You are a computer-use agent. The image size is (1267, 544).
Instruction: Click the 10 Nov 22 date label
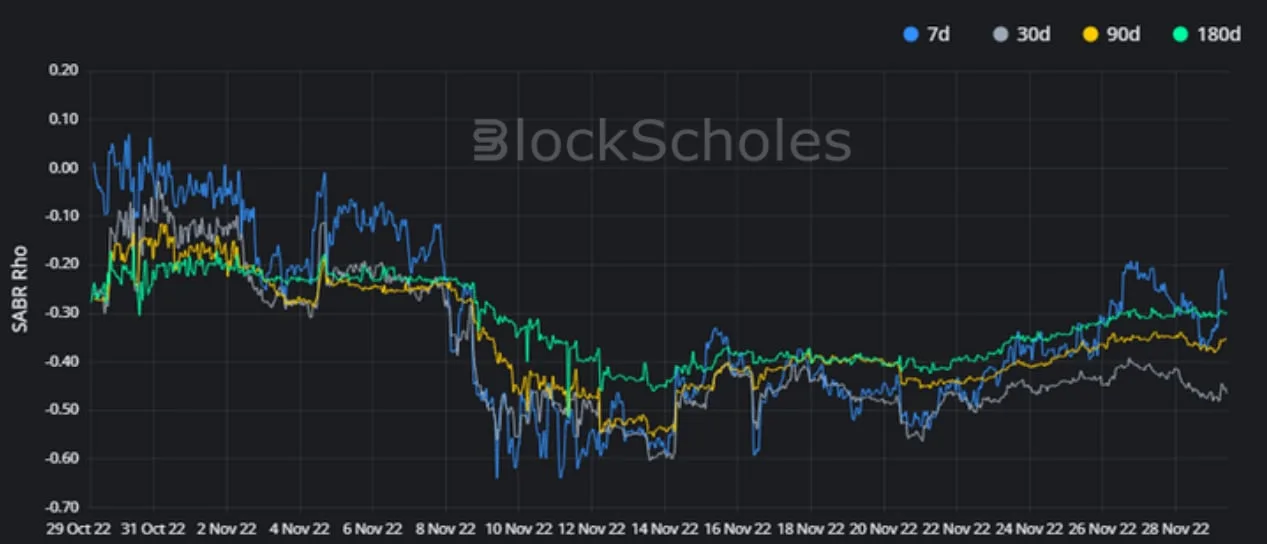(518, 527)
